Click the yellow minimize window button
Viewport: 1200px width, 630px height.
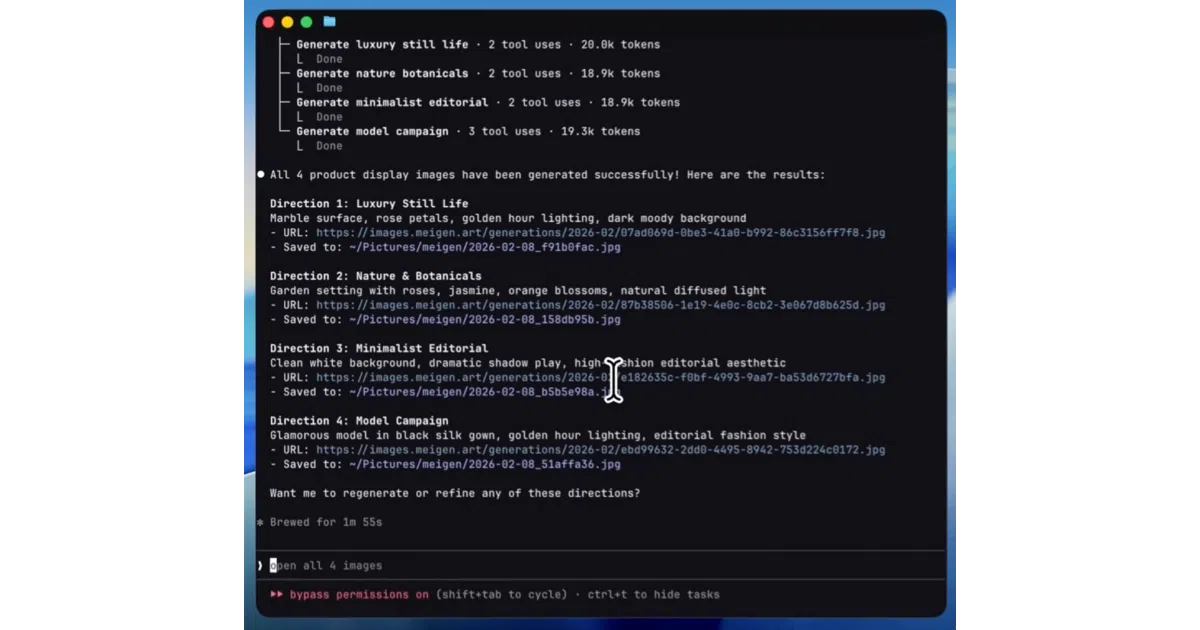pyautogui.click(x=287, y=22)
